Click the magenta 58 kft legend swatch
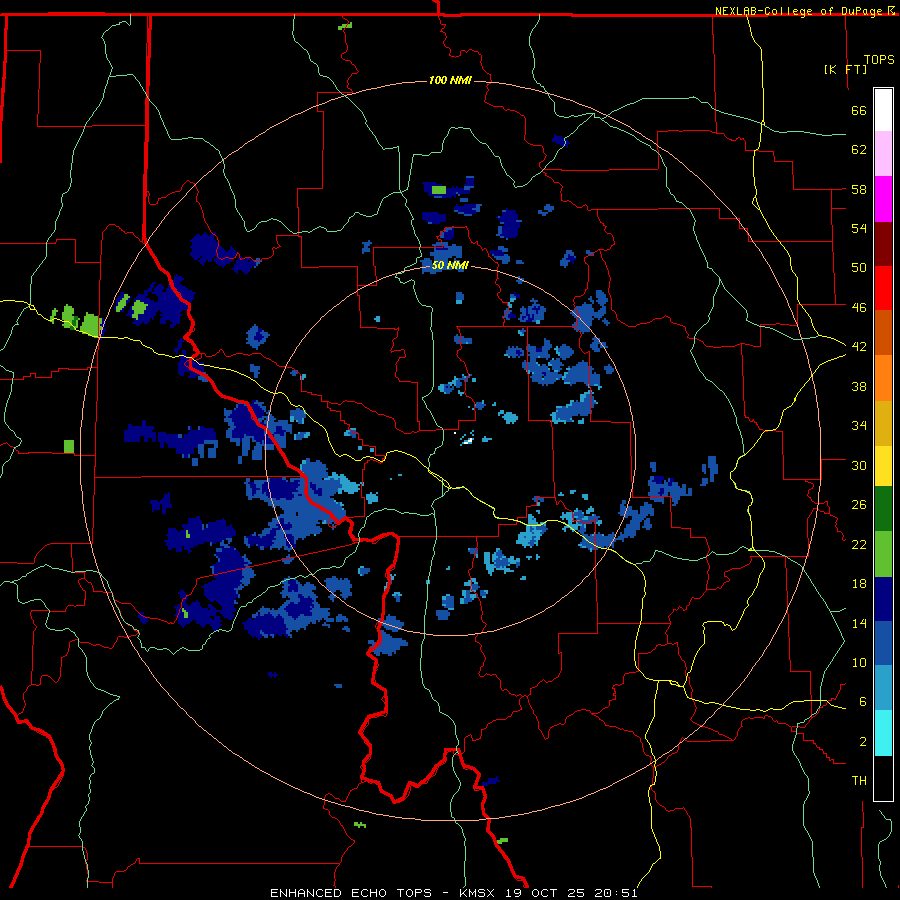The width and height of the screenshot is (900, 900). tap(883, 199)
